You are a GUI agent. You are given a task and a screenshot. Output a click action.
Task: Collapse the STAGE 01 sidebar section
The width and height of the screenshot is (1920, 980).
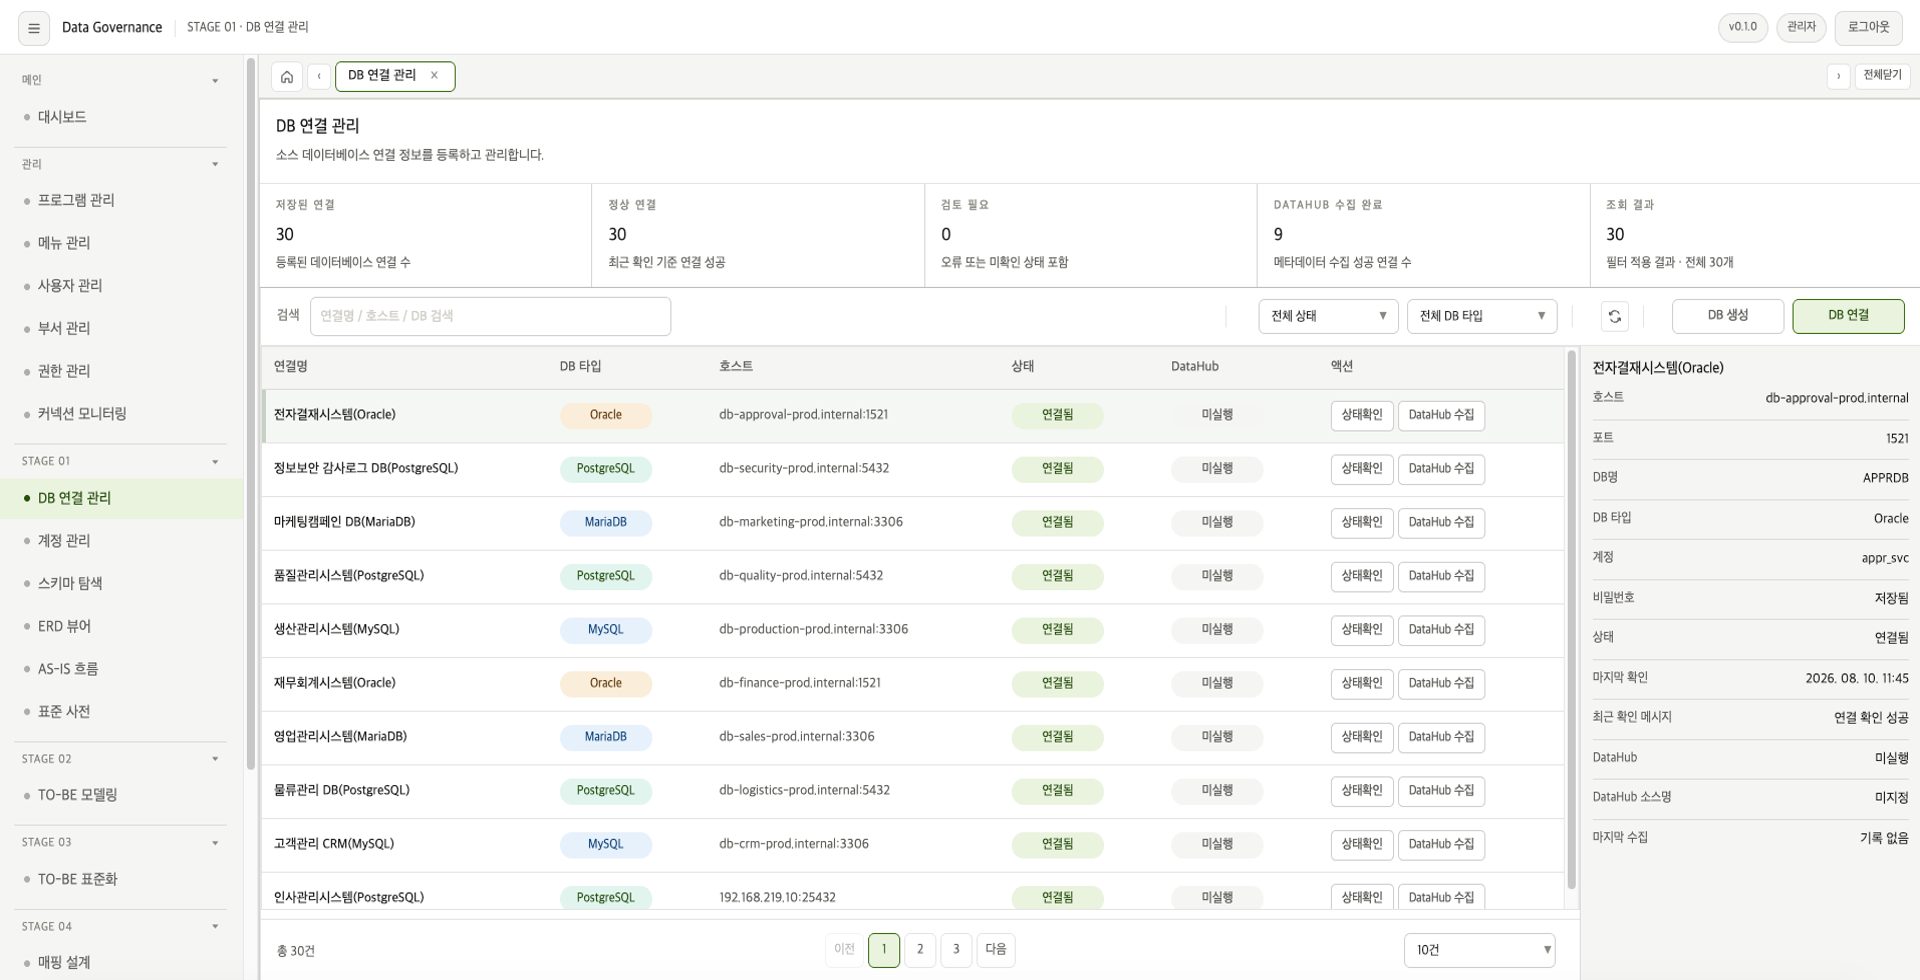(215, 461)
